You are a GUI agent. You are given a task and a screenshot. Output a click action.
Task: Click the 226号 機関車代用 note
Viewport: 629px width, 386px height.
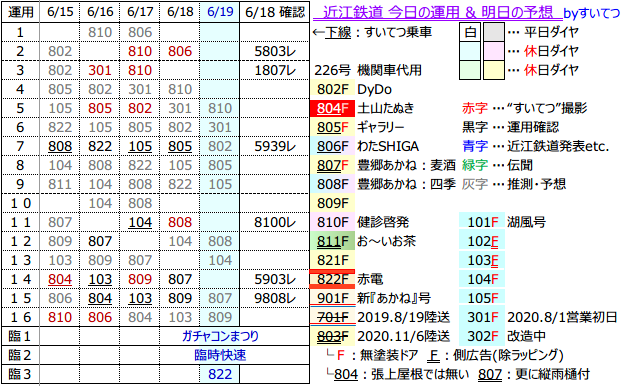pos(368,70)
